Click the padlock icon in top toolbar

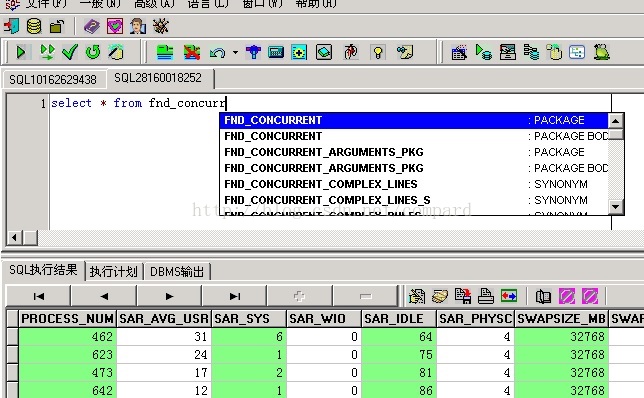click(x=57, y=26)
